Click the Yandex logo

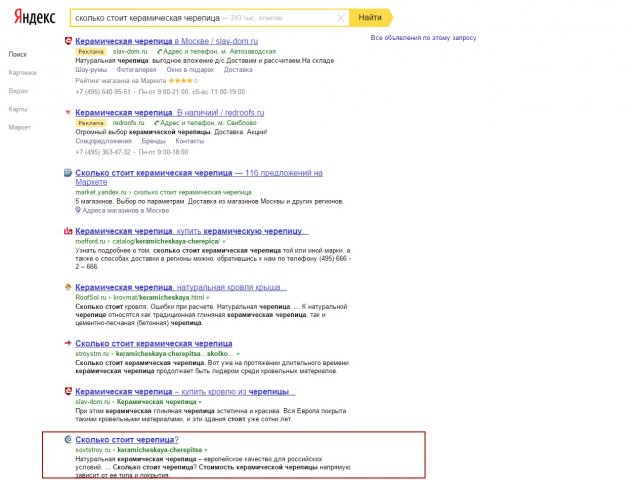pyautogui.click(x=35, y=18)
